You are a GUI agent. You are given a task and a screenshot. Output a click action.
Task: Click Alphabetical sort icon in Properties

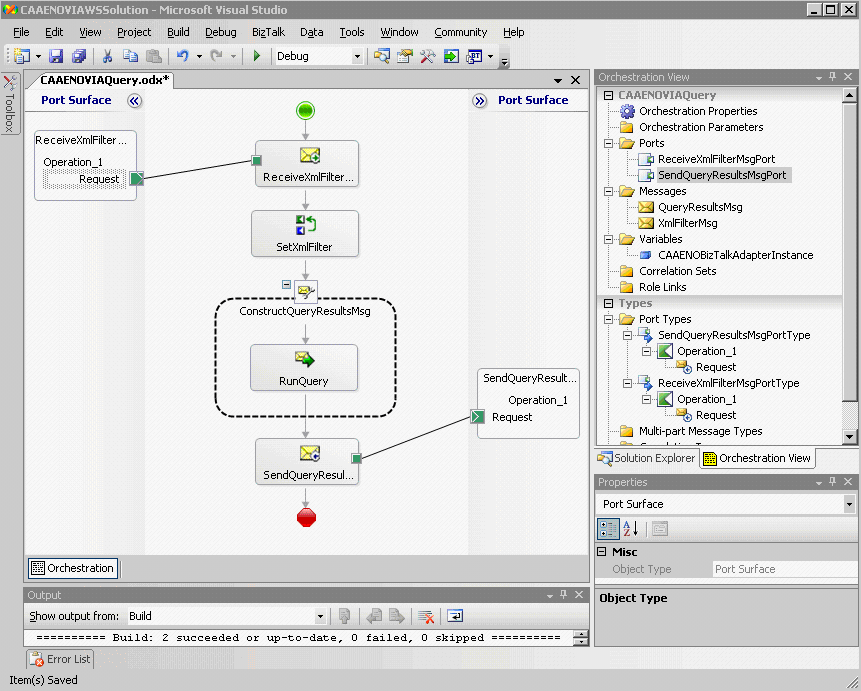630,529
